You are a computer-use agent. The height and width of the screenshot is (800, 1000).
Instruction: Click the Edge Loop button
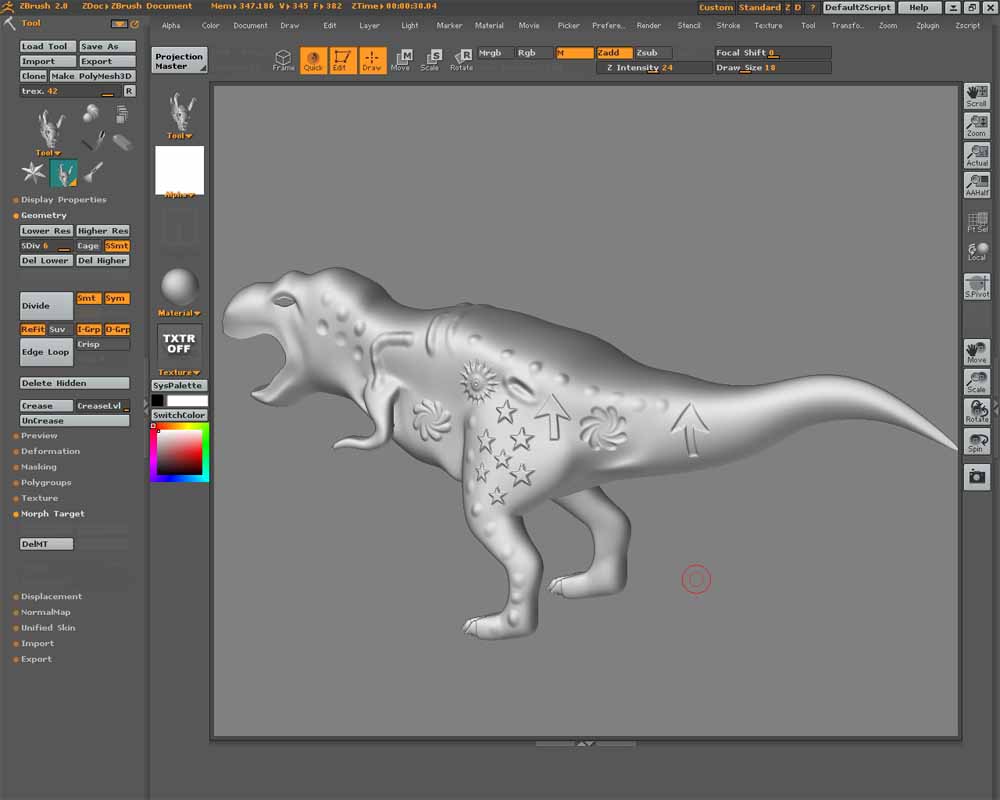(47, 352)
